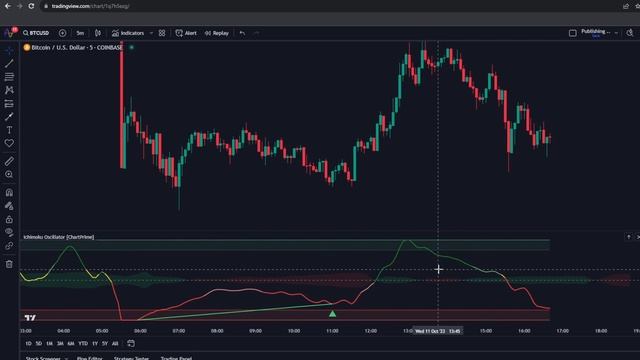Open indicator templates grid icon
Screen dimensions: 640x360
click(x=162, y=33)
